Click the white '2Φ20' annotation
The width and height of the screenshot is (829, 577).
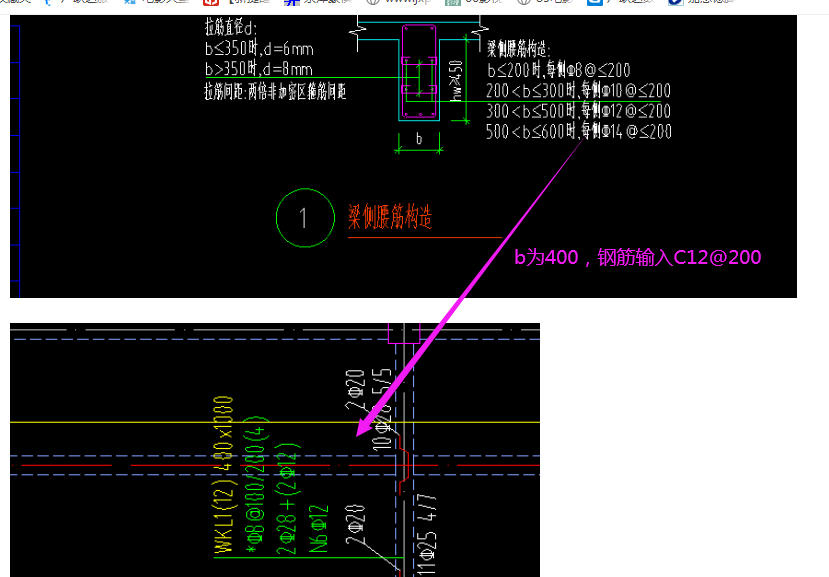(x=355, y=390)
